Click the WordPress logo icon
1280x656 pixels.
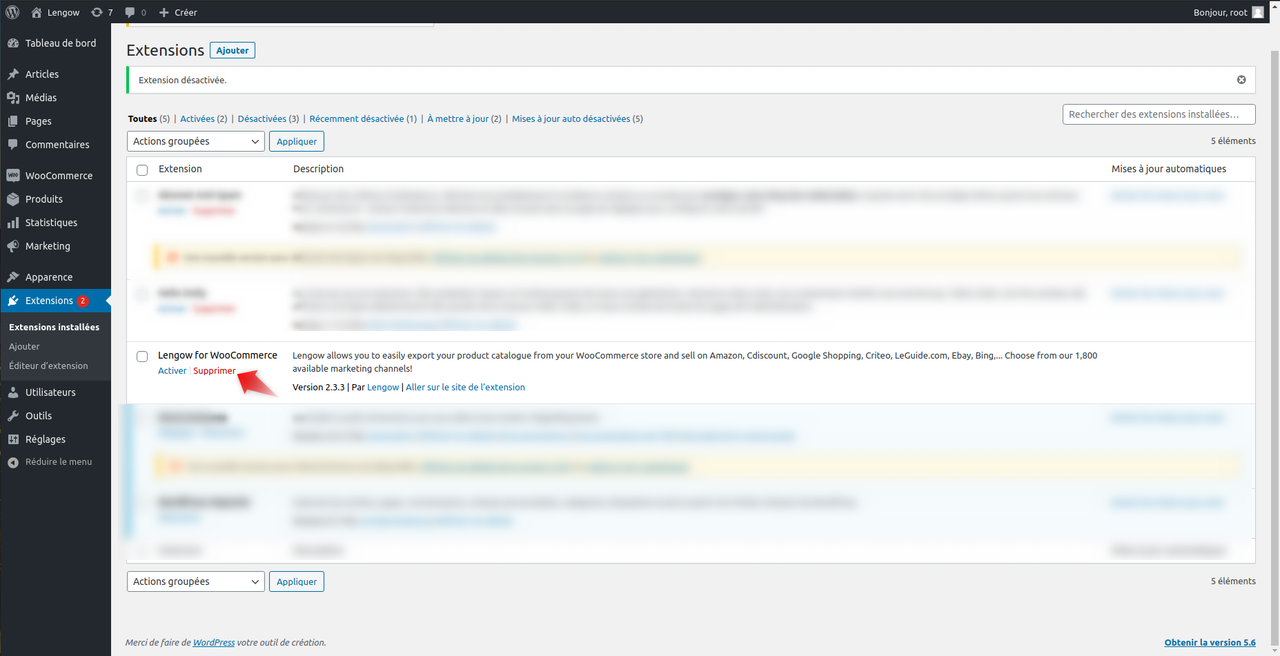click(x=13, y=12)
